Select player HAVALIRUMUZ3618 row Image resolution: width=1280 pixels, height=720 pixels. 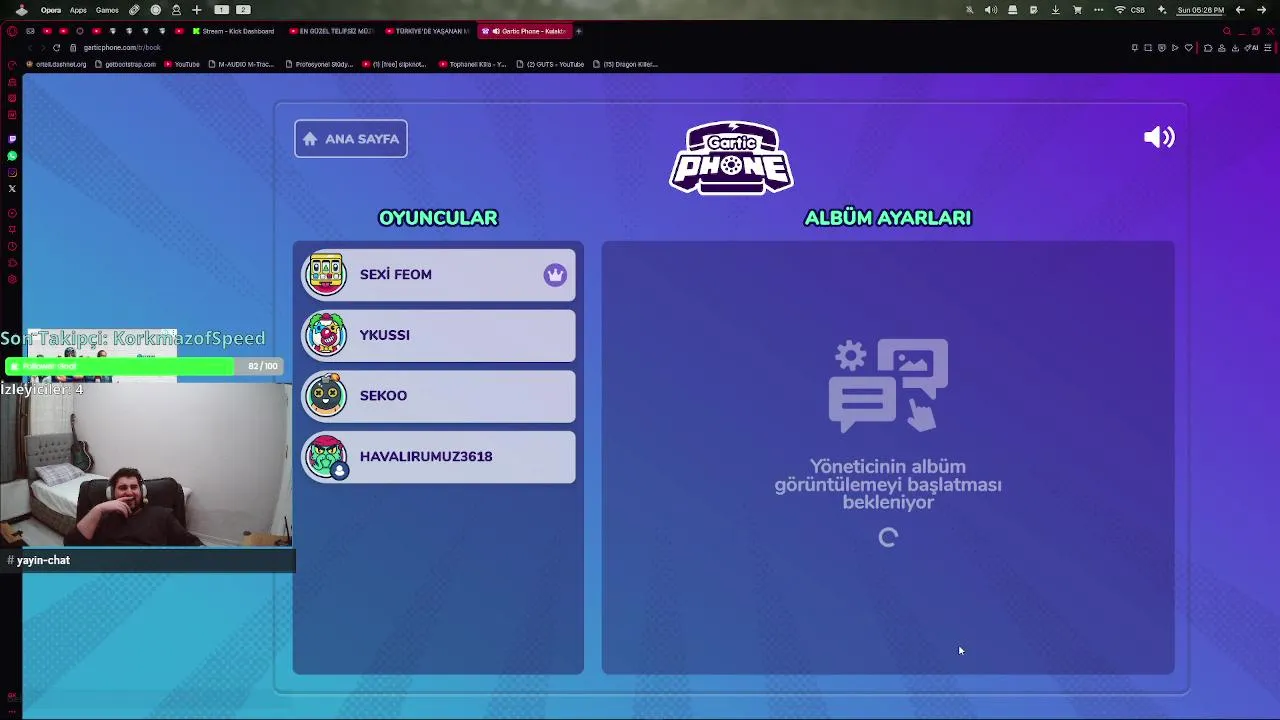point(439,457)
